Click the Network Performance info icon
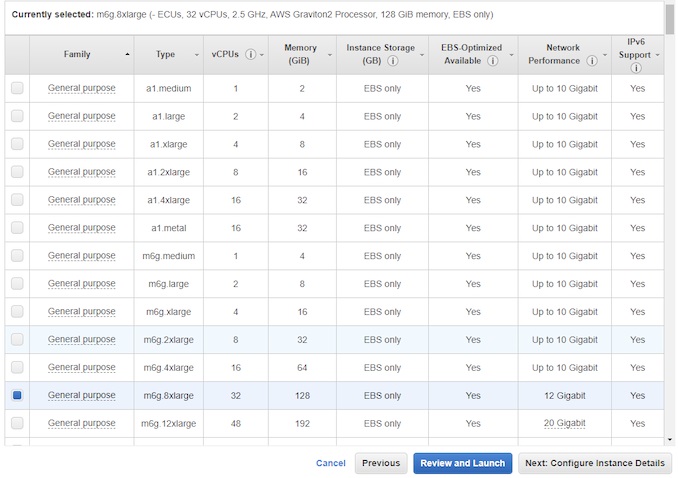 595,61
